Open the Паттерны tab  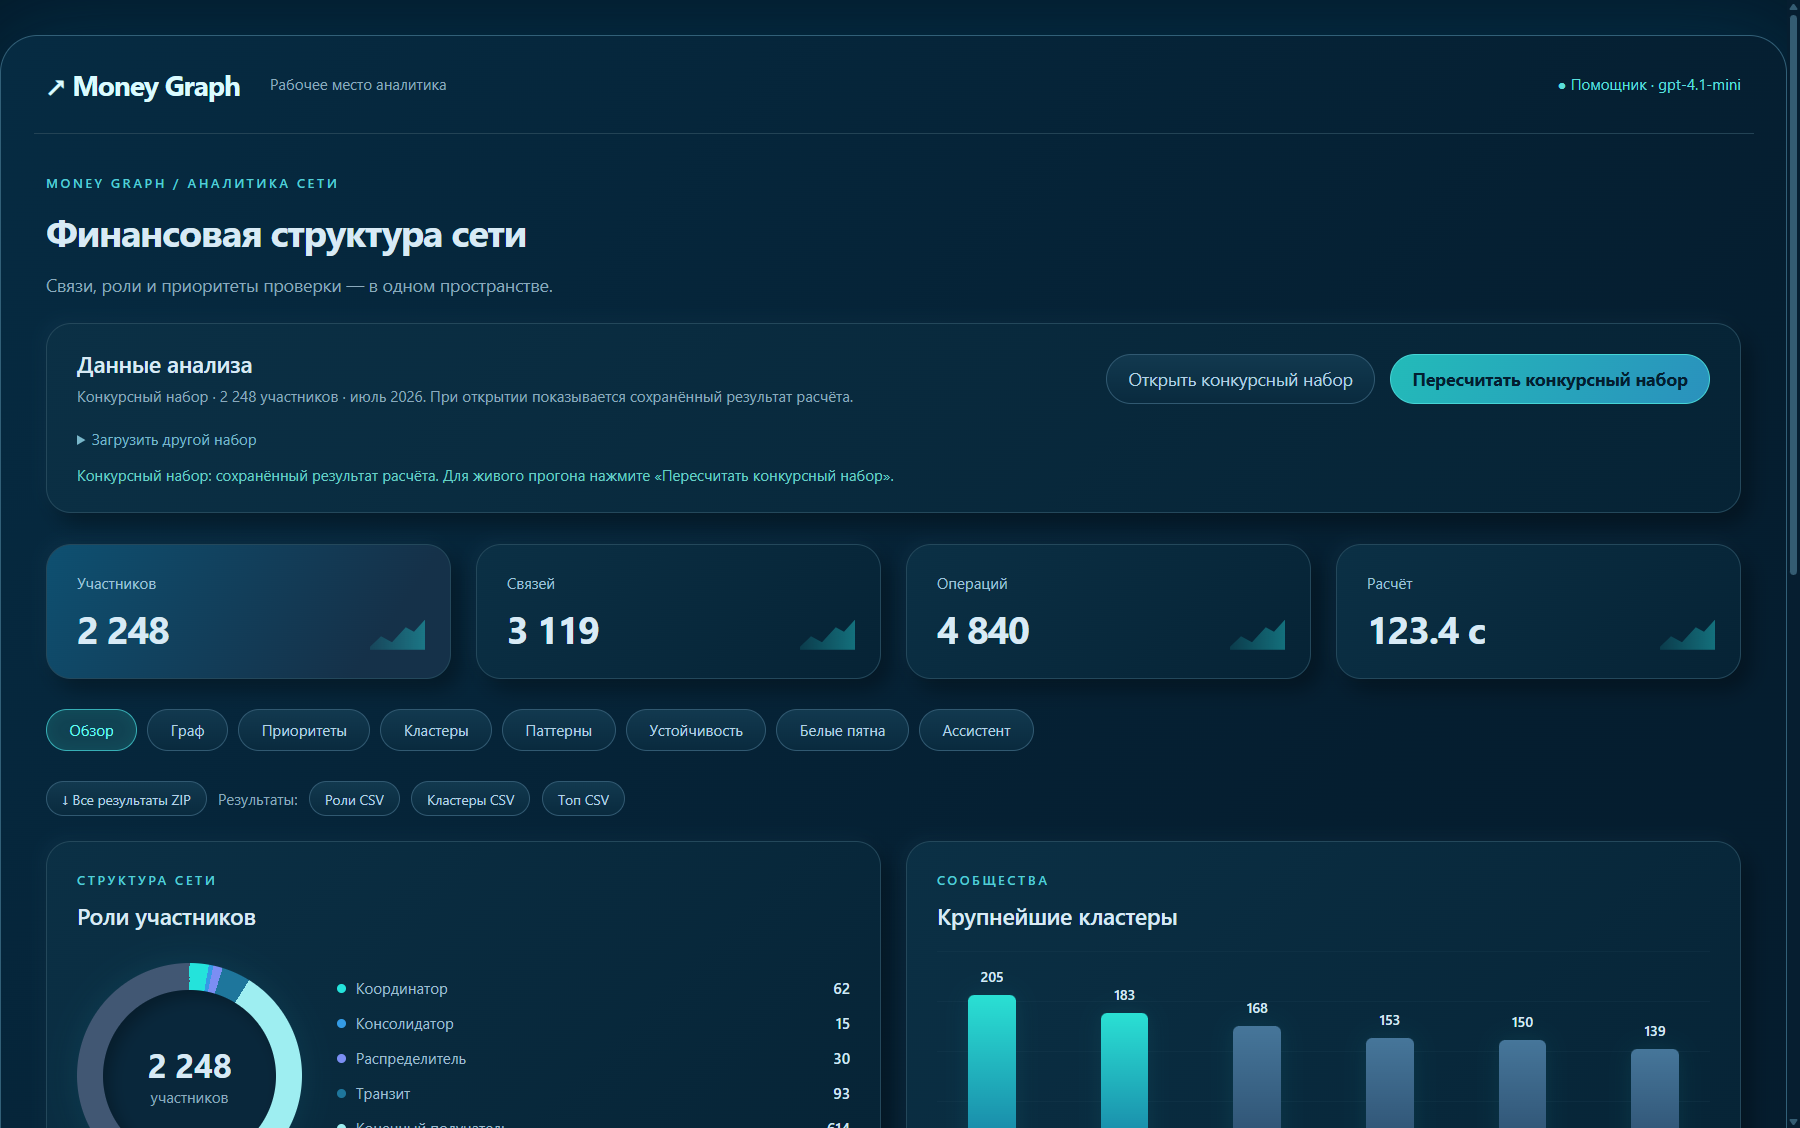[559, 730]
